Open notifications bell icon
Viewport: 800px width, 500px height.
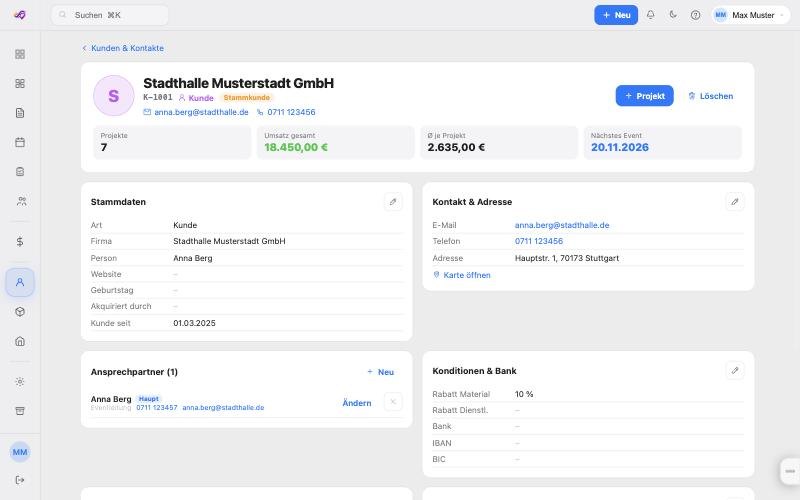(x=651, y=15)
